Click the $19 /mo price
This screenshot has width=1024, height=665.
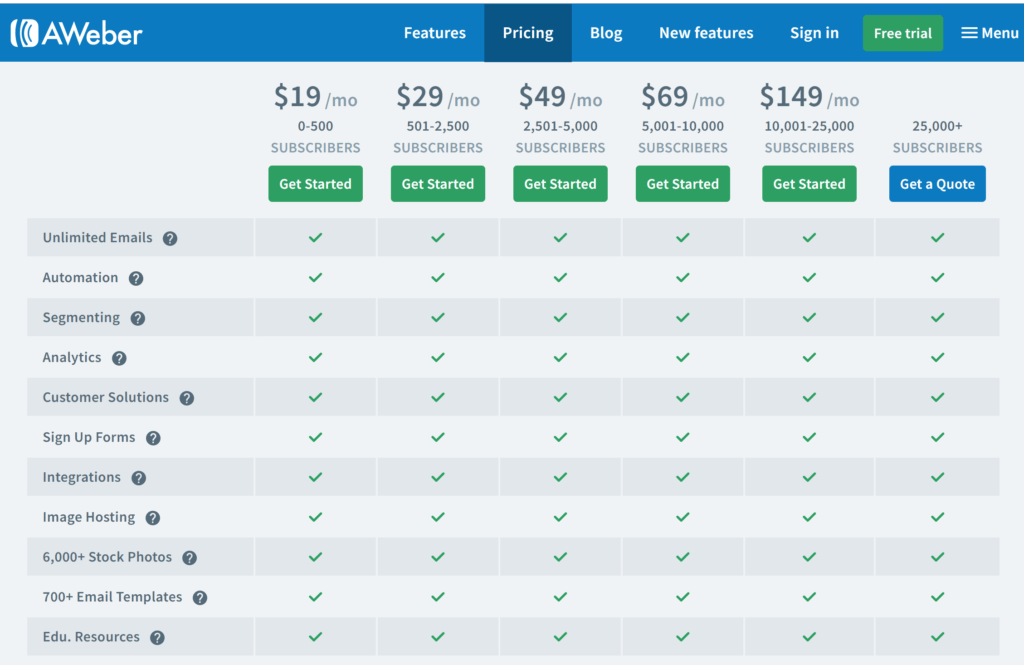[x=315, y=97]
